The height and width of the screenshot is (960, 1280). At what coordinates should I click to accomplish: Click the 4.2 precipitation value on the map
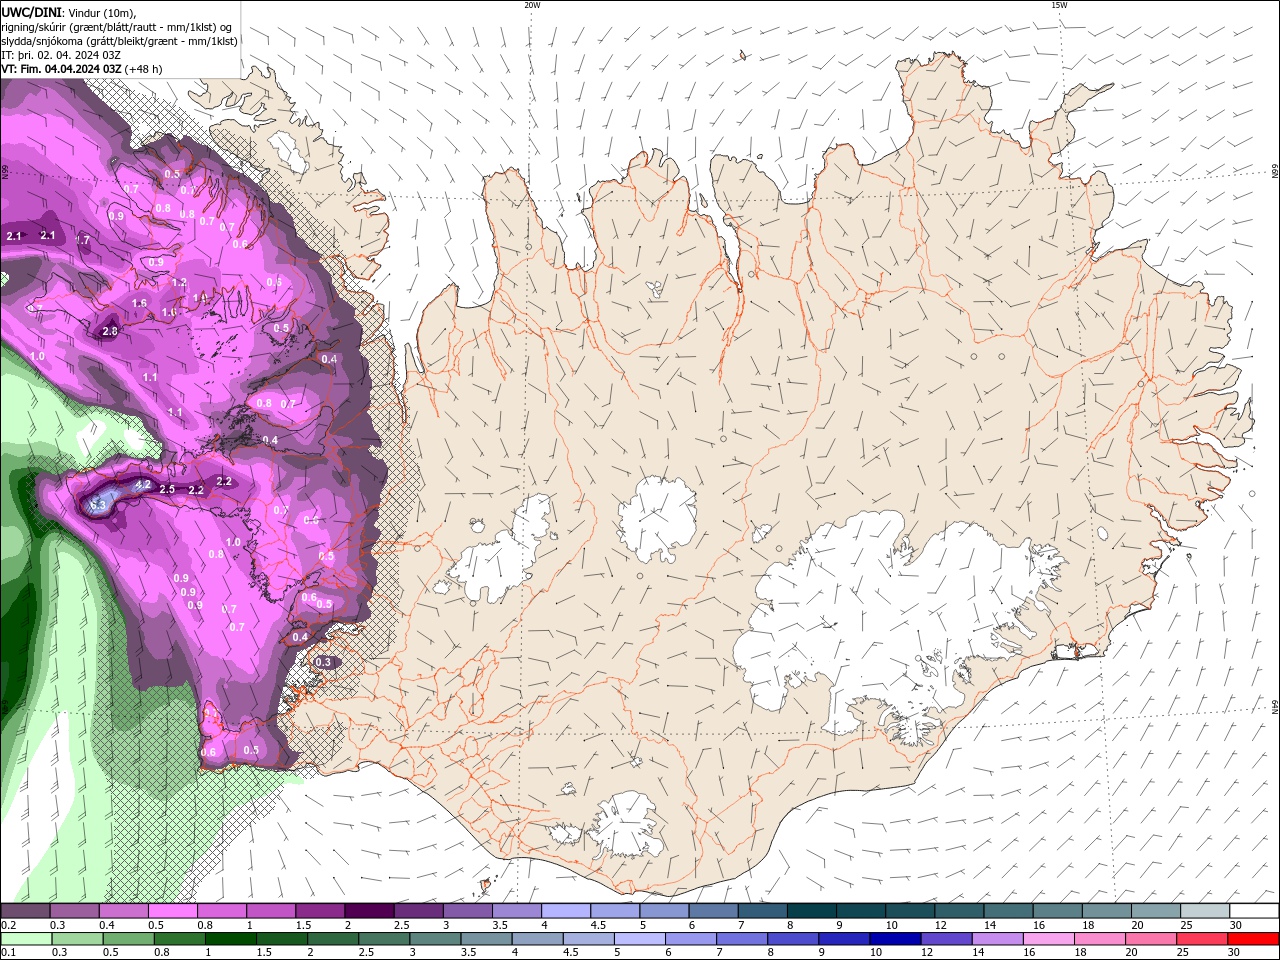click(142, 485)
